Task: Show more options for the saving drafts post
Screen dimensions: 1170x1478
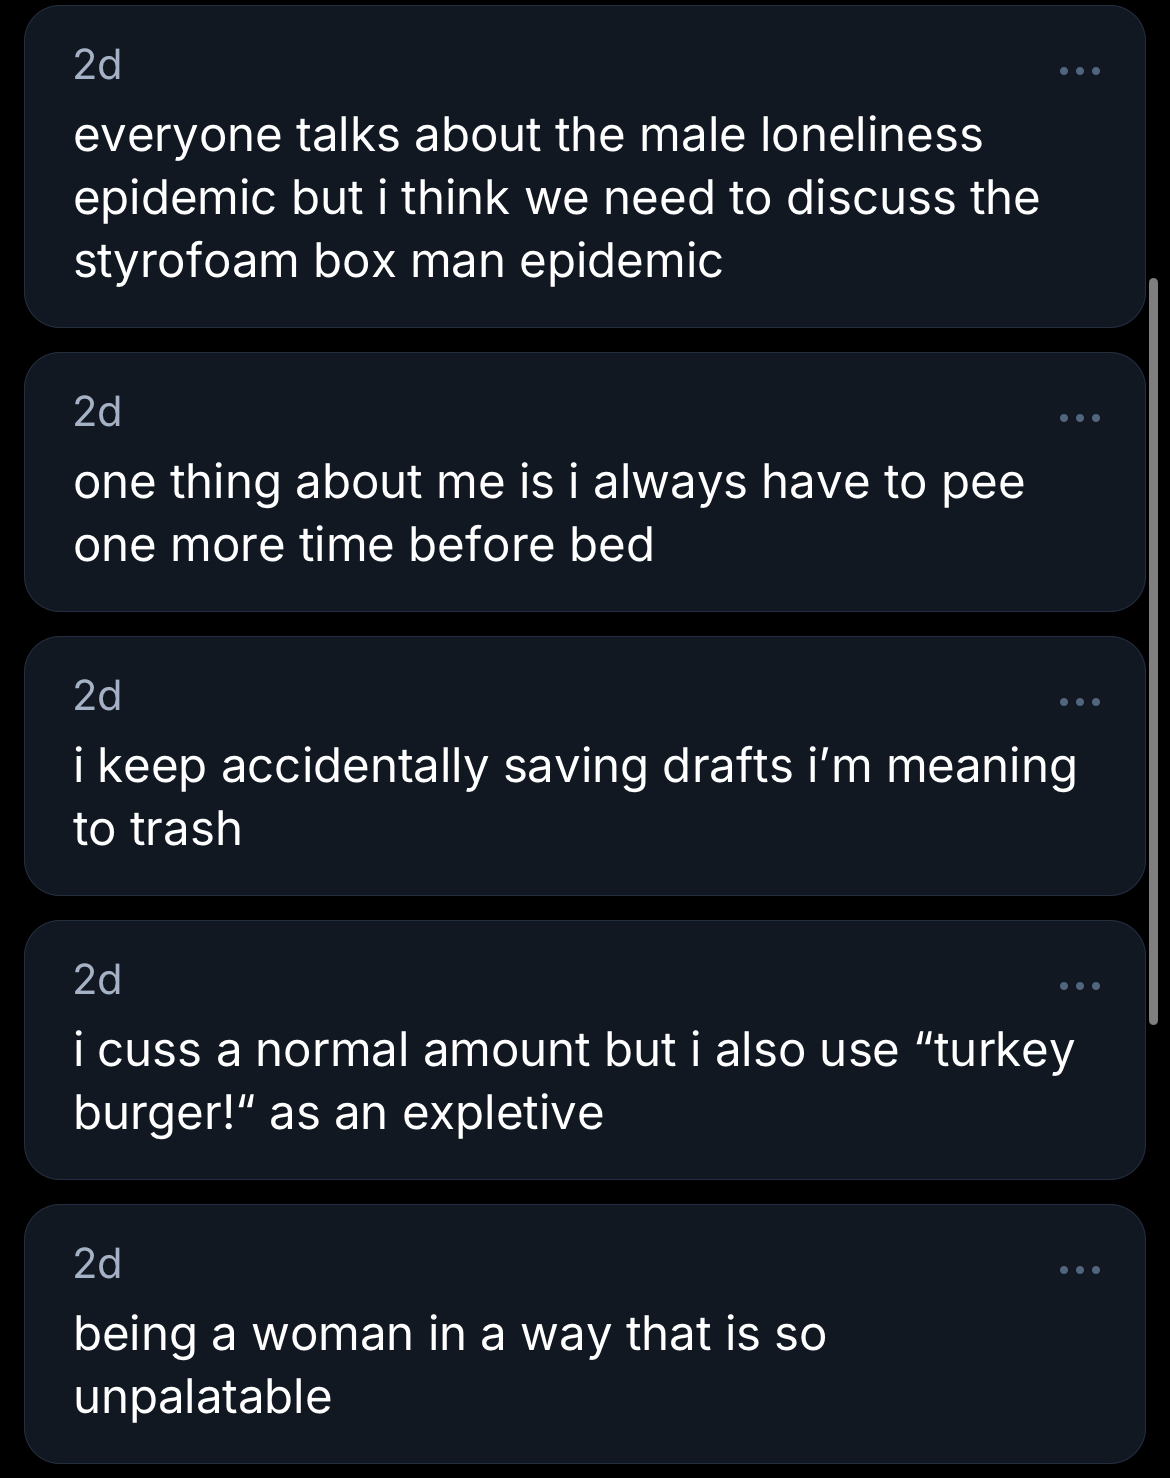Action: click(x=1080, y=702)
